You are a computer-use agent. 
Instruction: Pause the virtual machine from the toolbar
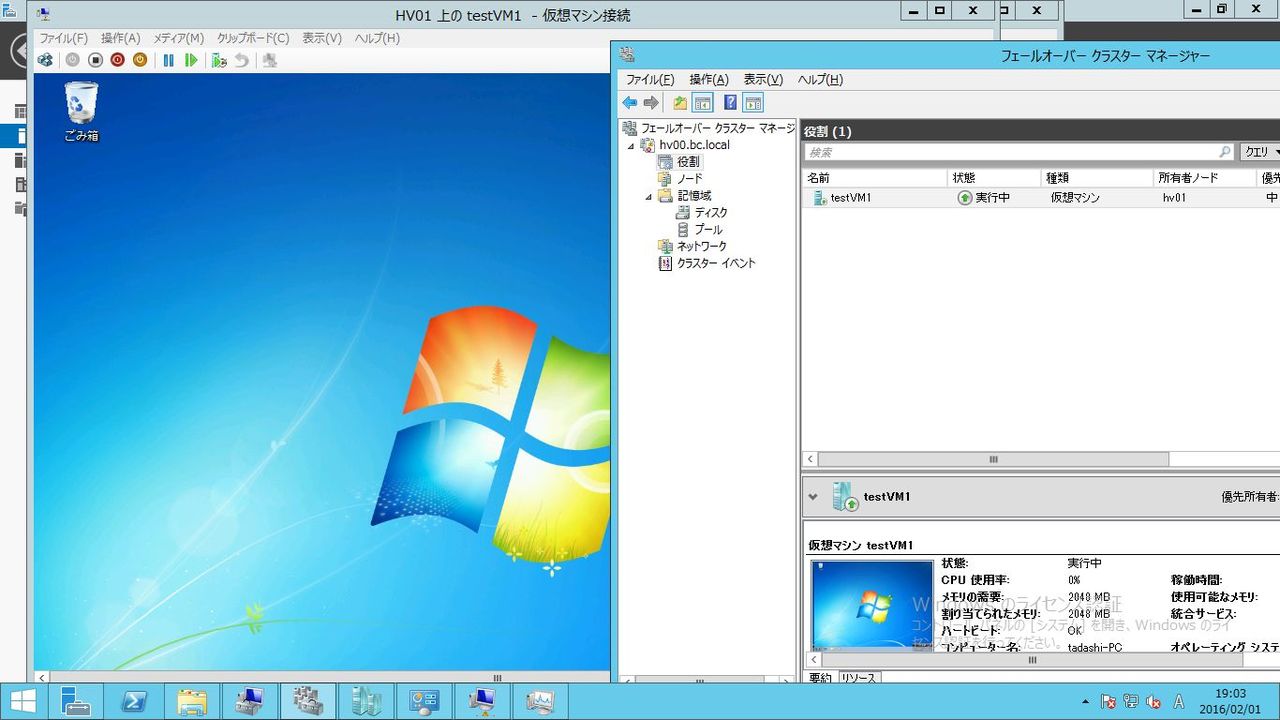coord(168,60)
